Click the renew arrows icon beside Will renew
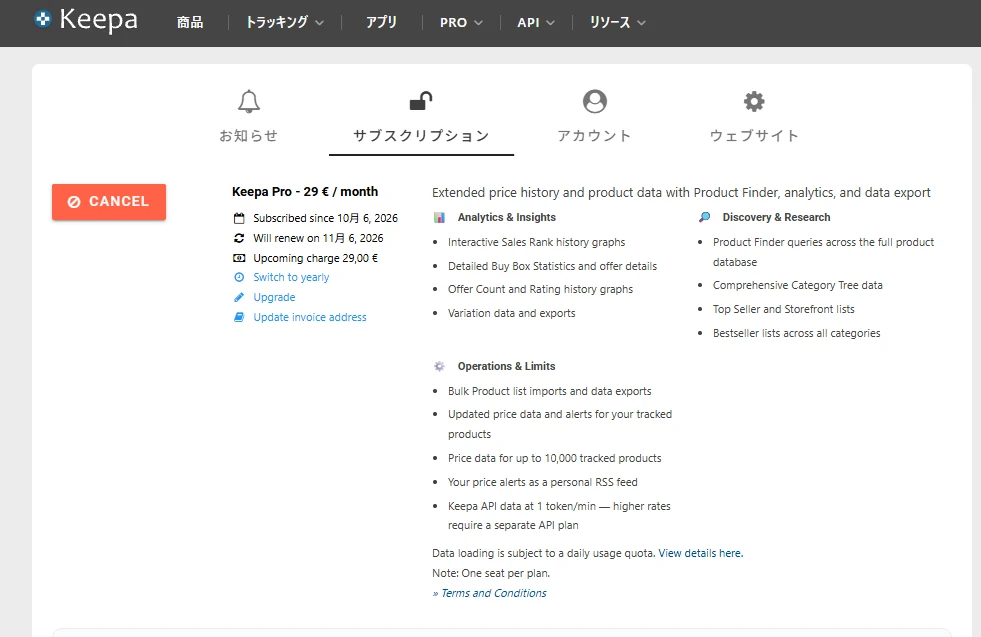Image resolution: width=981 pixels, height=637 pixels. 239,238
